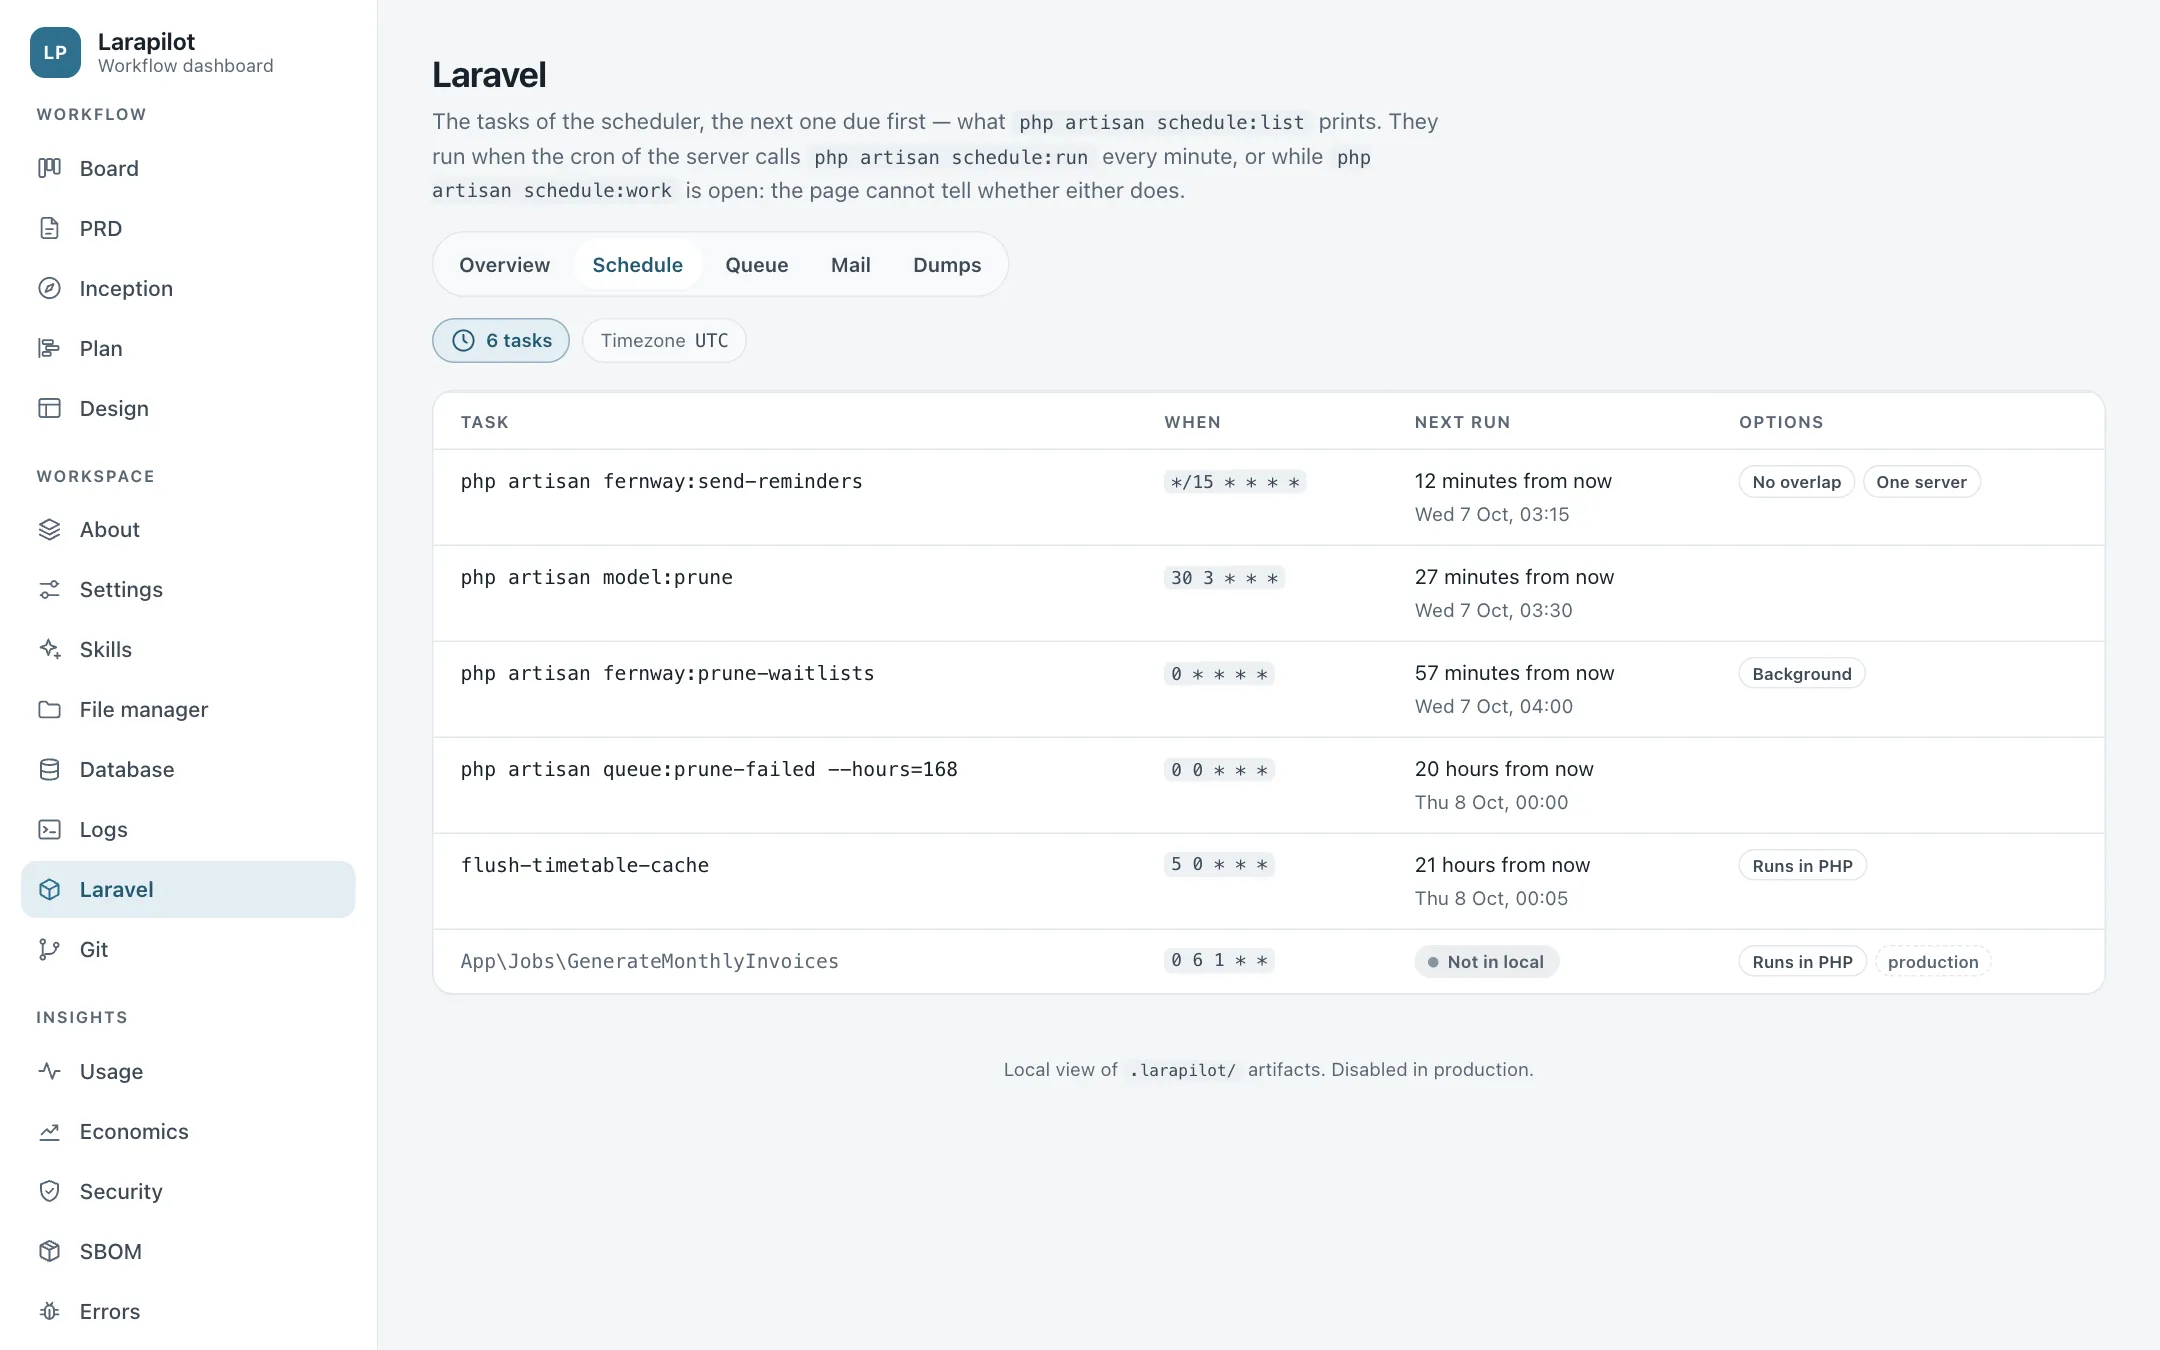Select the Security shield icon
This screenshot has height=1350, width=2160.
(x=49, y=1191)
